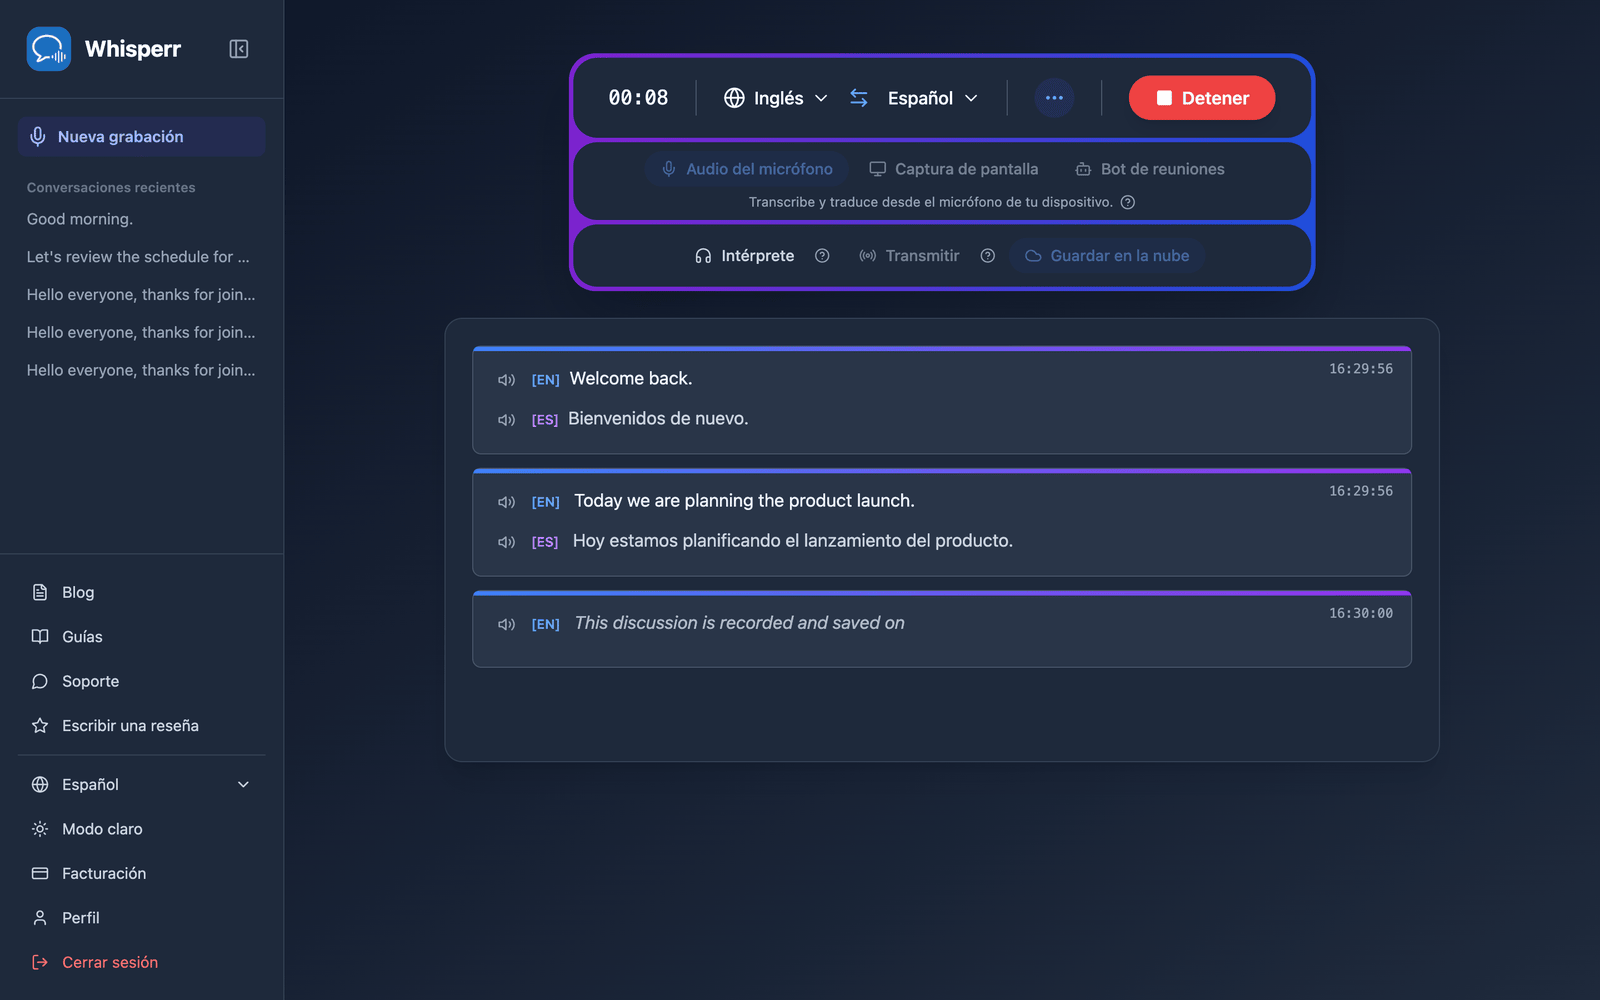Click the 'Conversaciones recientes' heading
The width and height of the screenshot is (1600, 1000).
[x=111, y=188]
